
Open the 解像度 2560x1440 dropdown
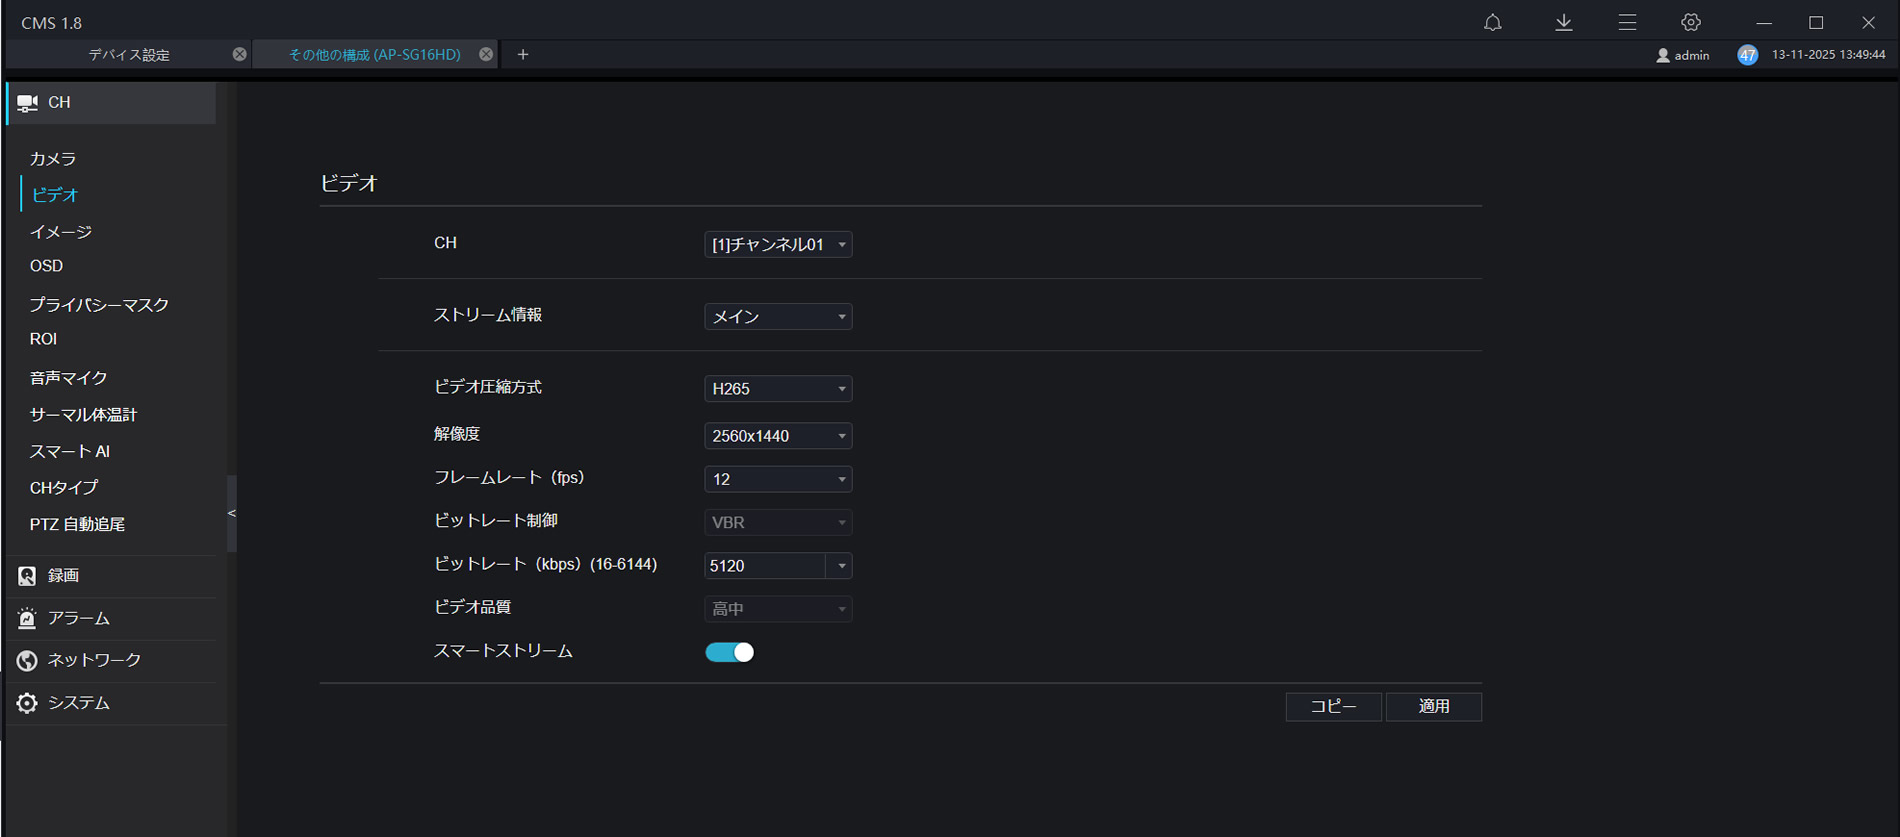pyautogui.click(x=778, y=436)
